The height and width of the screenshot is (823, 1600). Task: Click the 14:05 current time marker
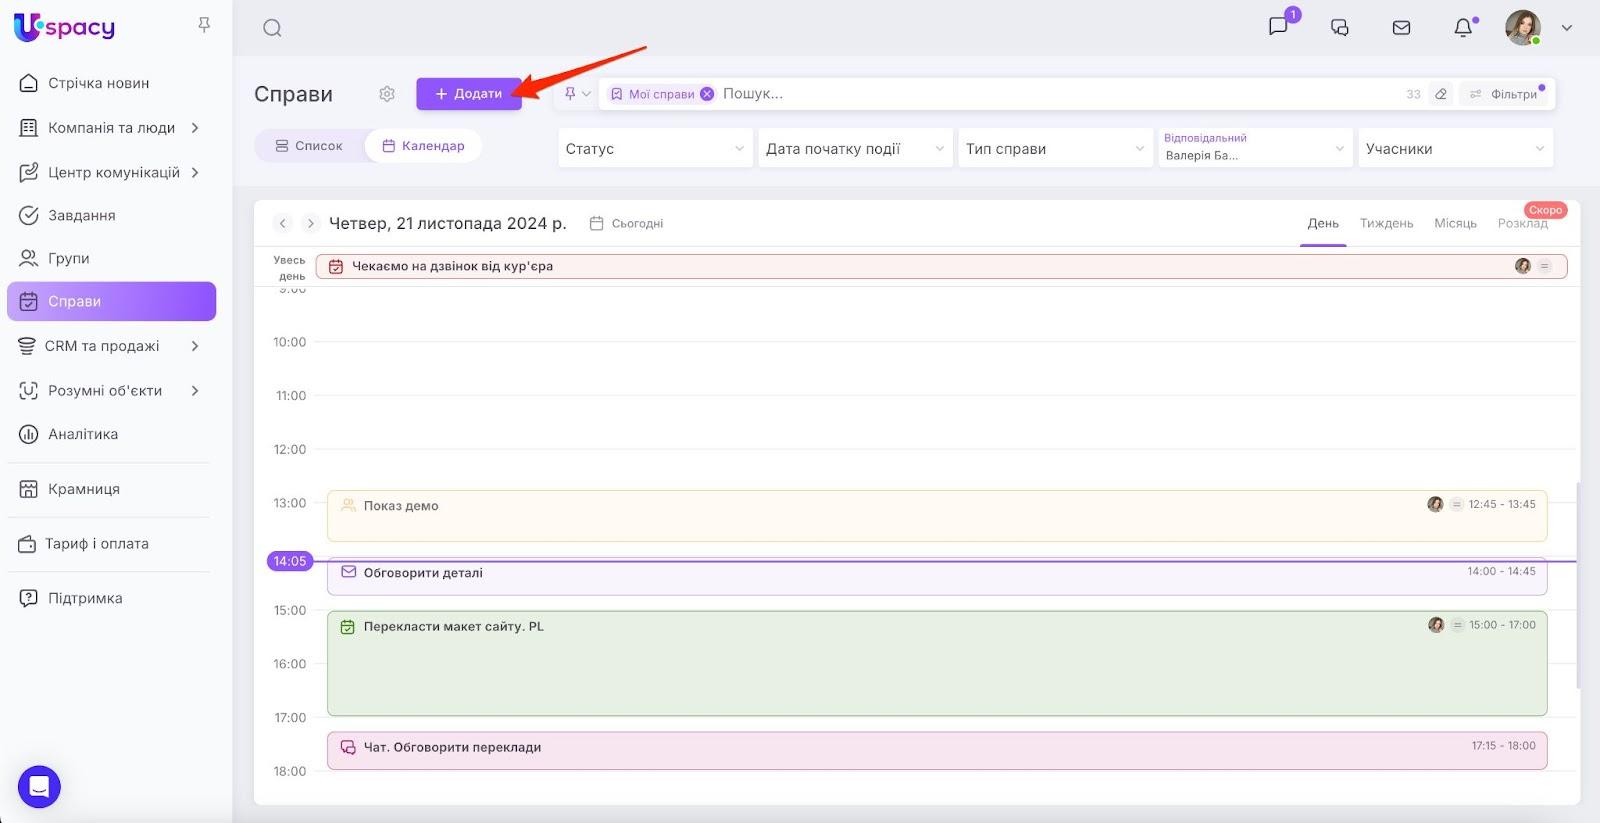coord(290,561)
